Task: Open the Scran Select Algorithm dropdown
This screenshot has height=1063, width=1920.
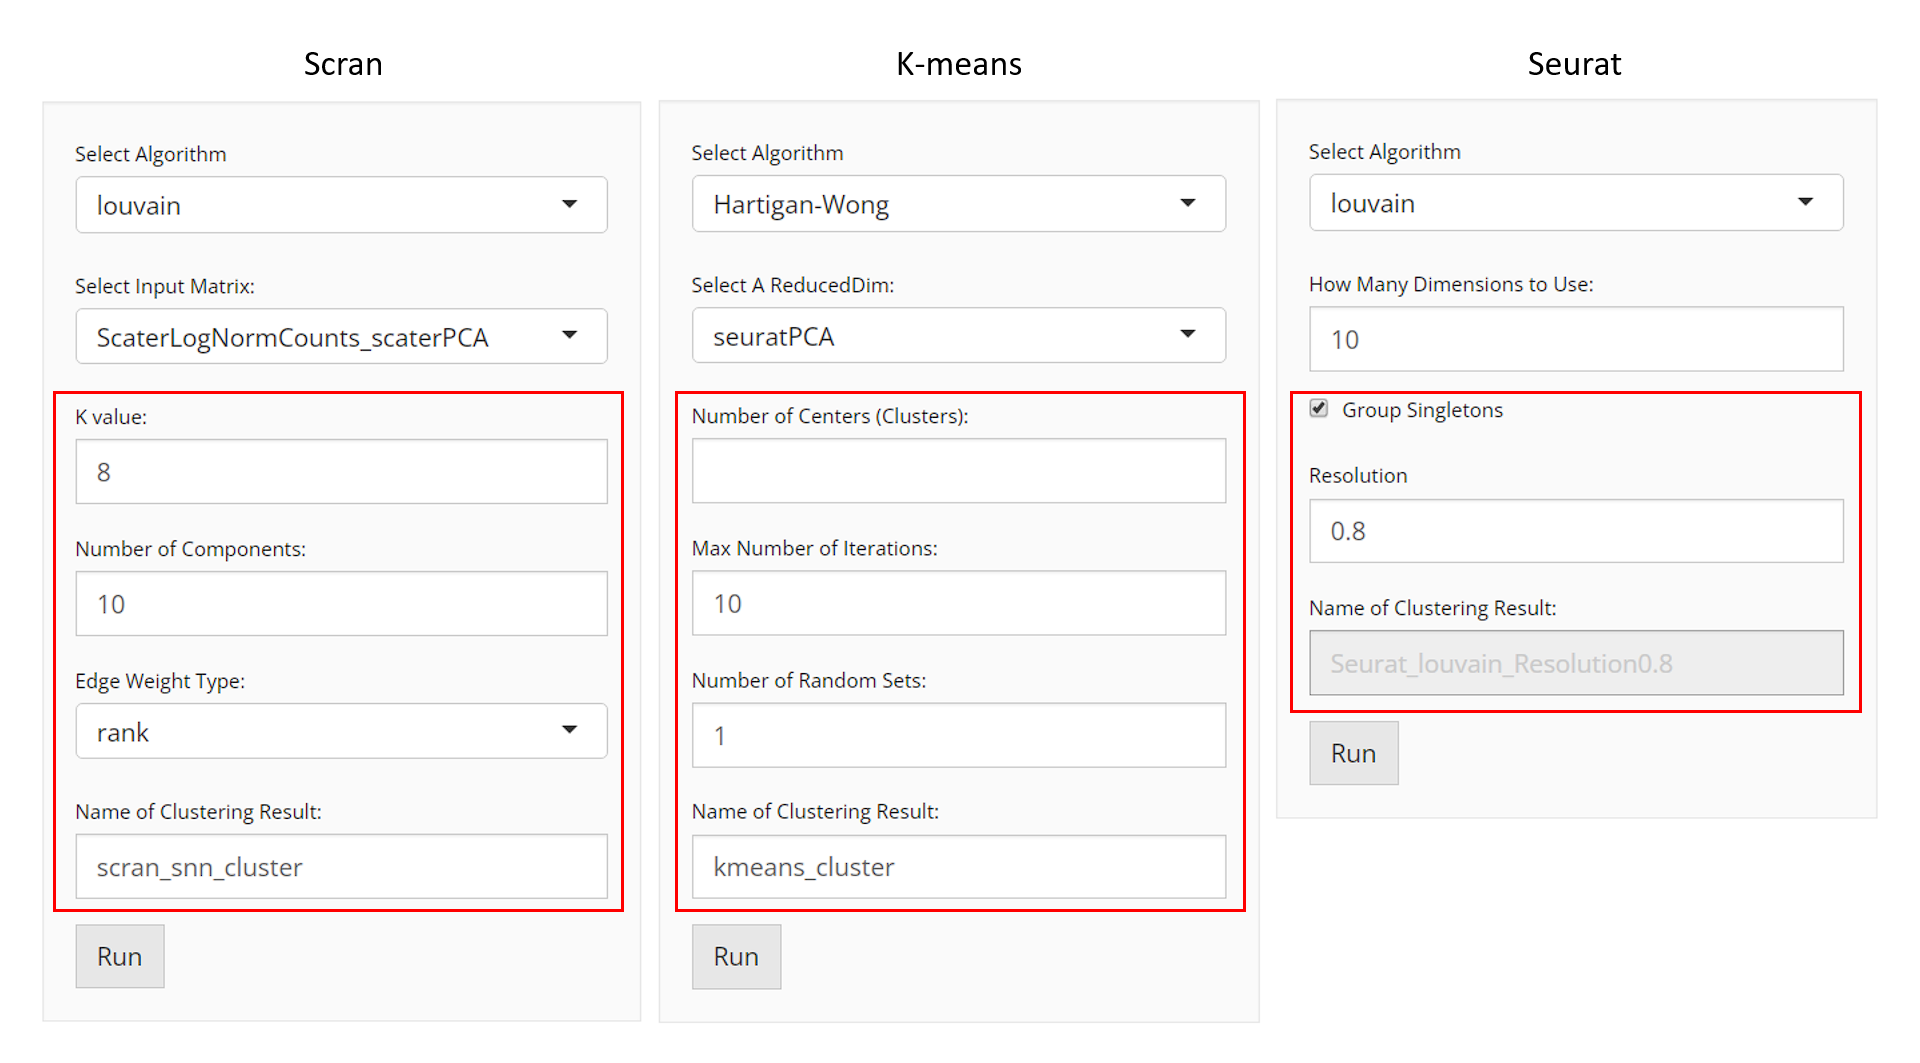Action: tap(341, 205)
